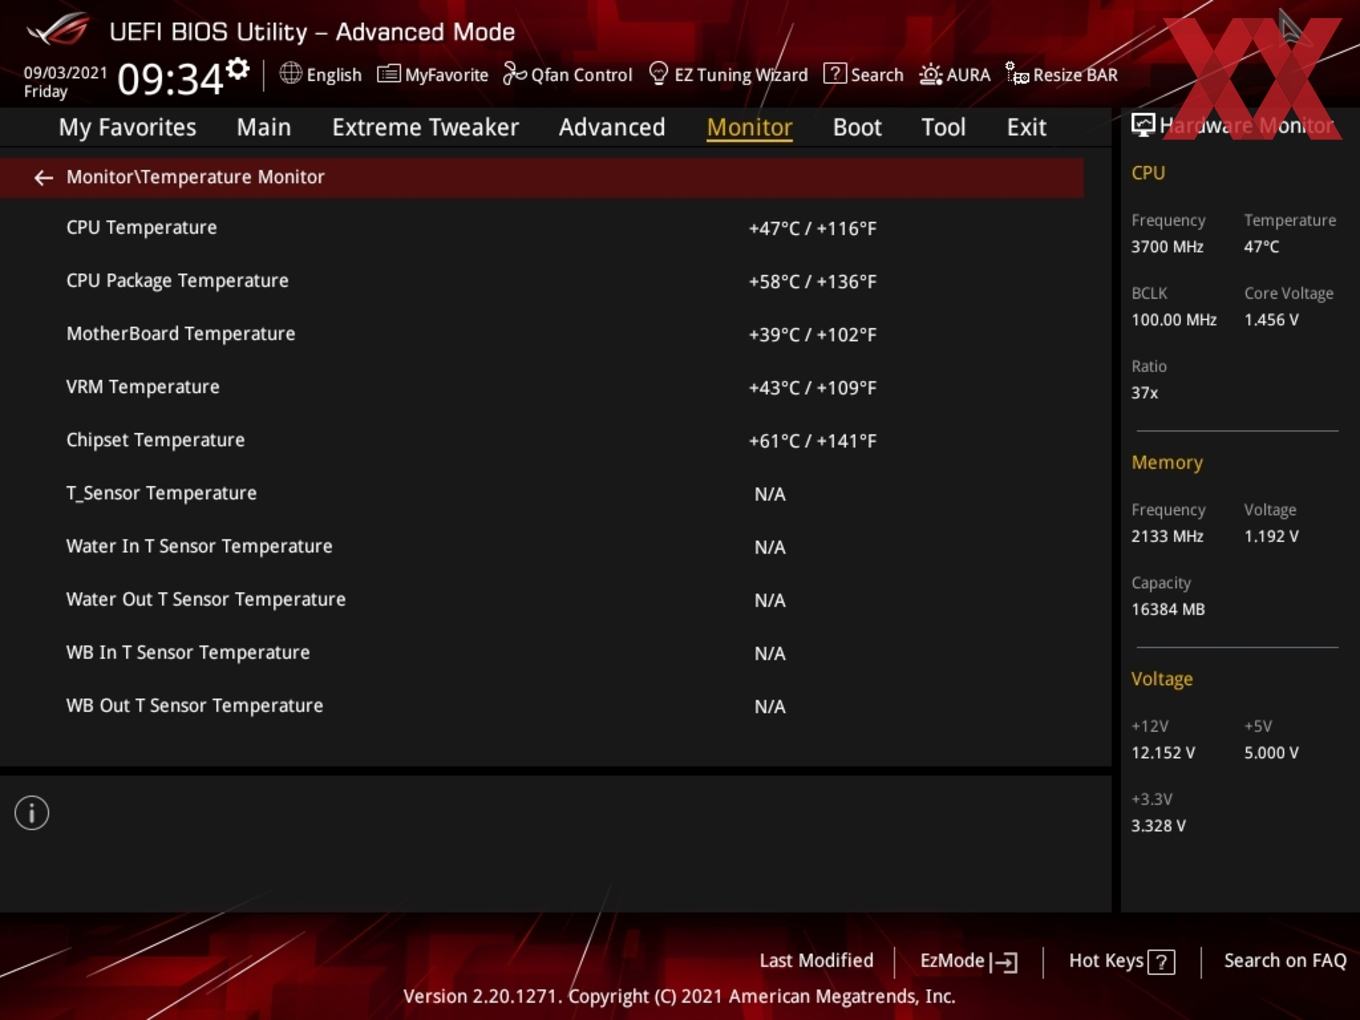The height and width of the screenshot is (1020, 1360).
Task: Click the 5.000 V reading
Action: (x=1271, y=752)
